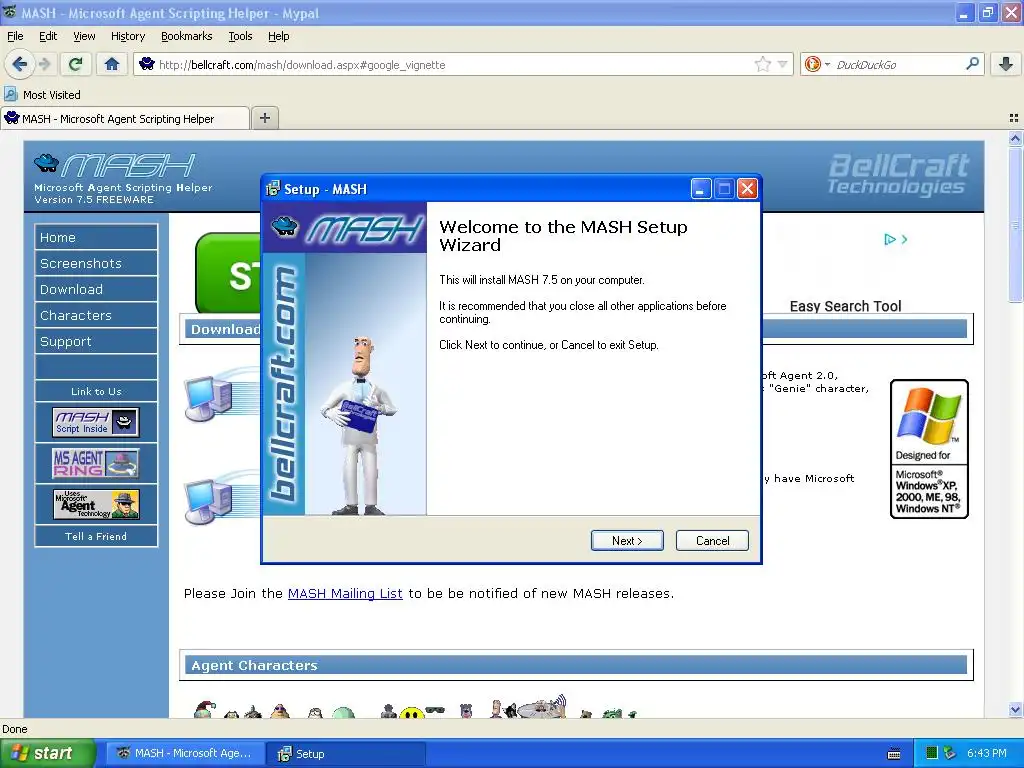Click the vertical scrollbar thumb
The width and height of the screenshot is (1024, 768).
click(1015, 225)
